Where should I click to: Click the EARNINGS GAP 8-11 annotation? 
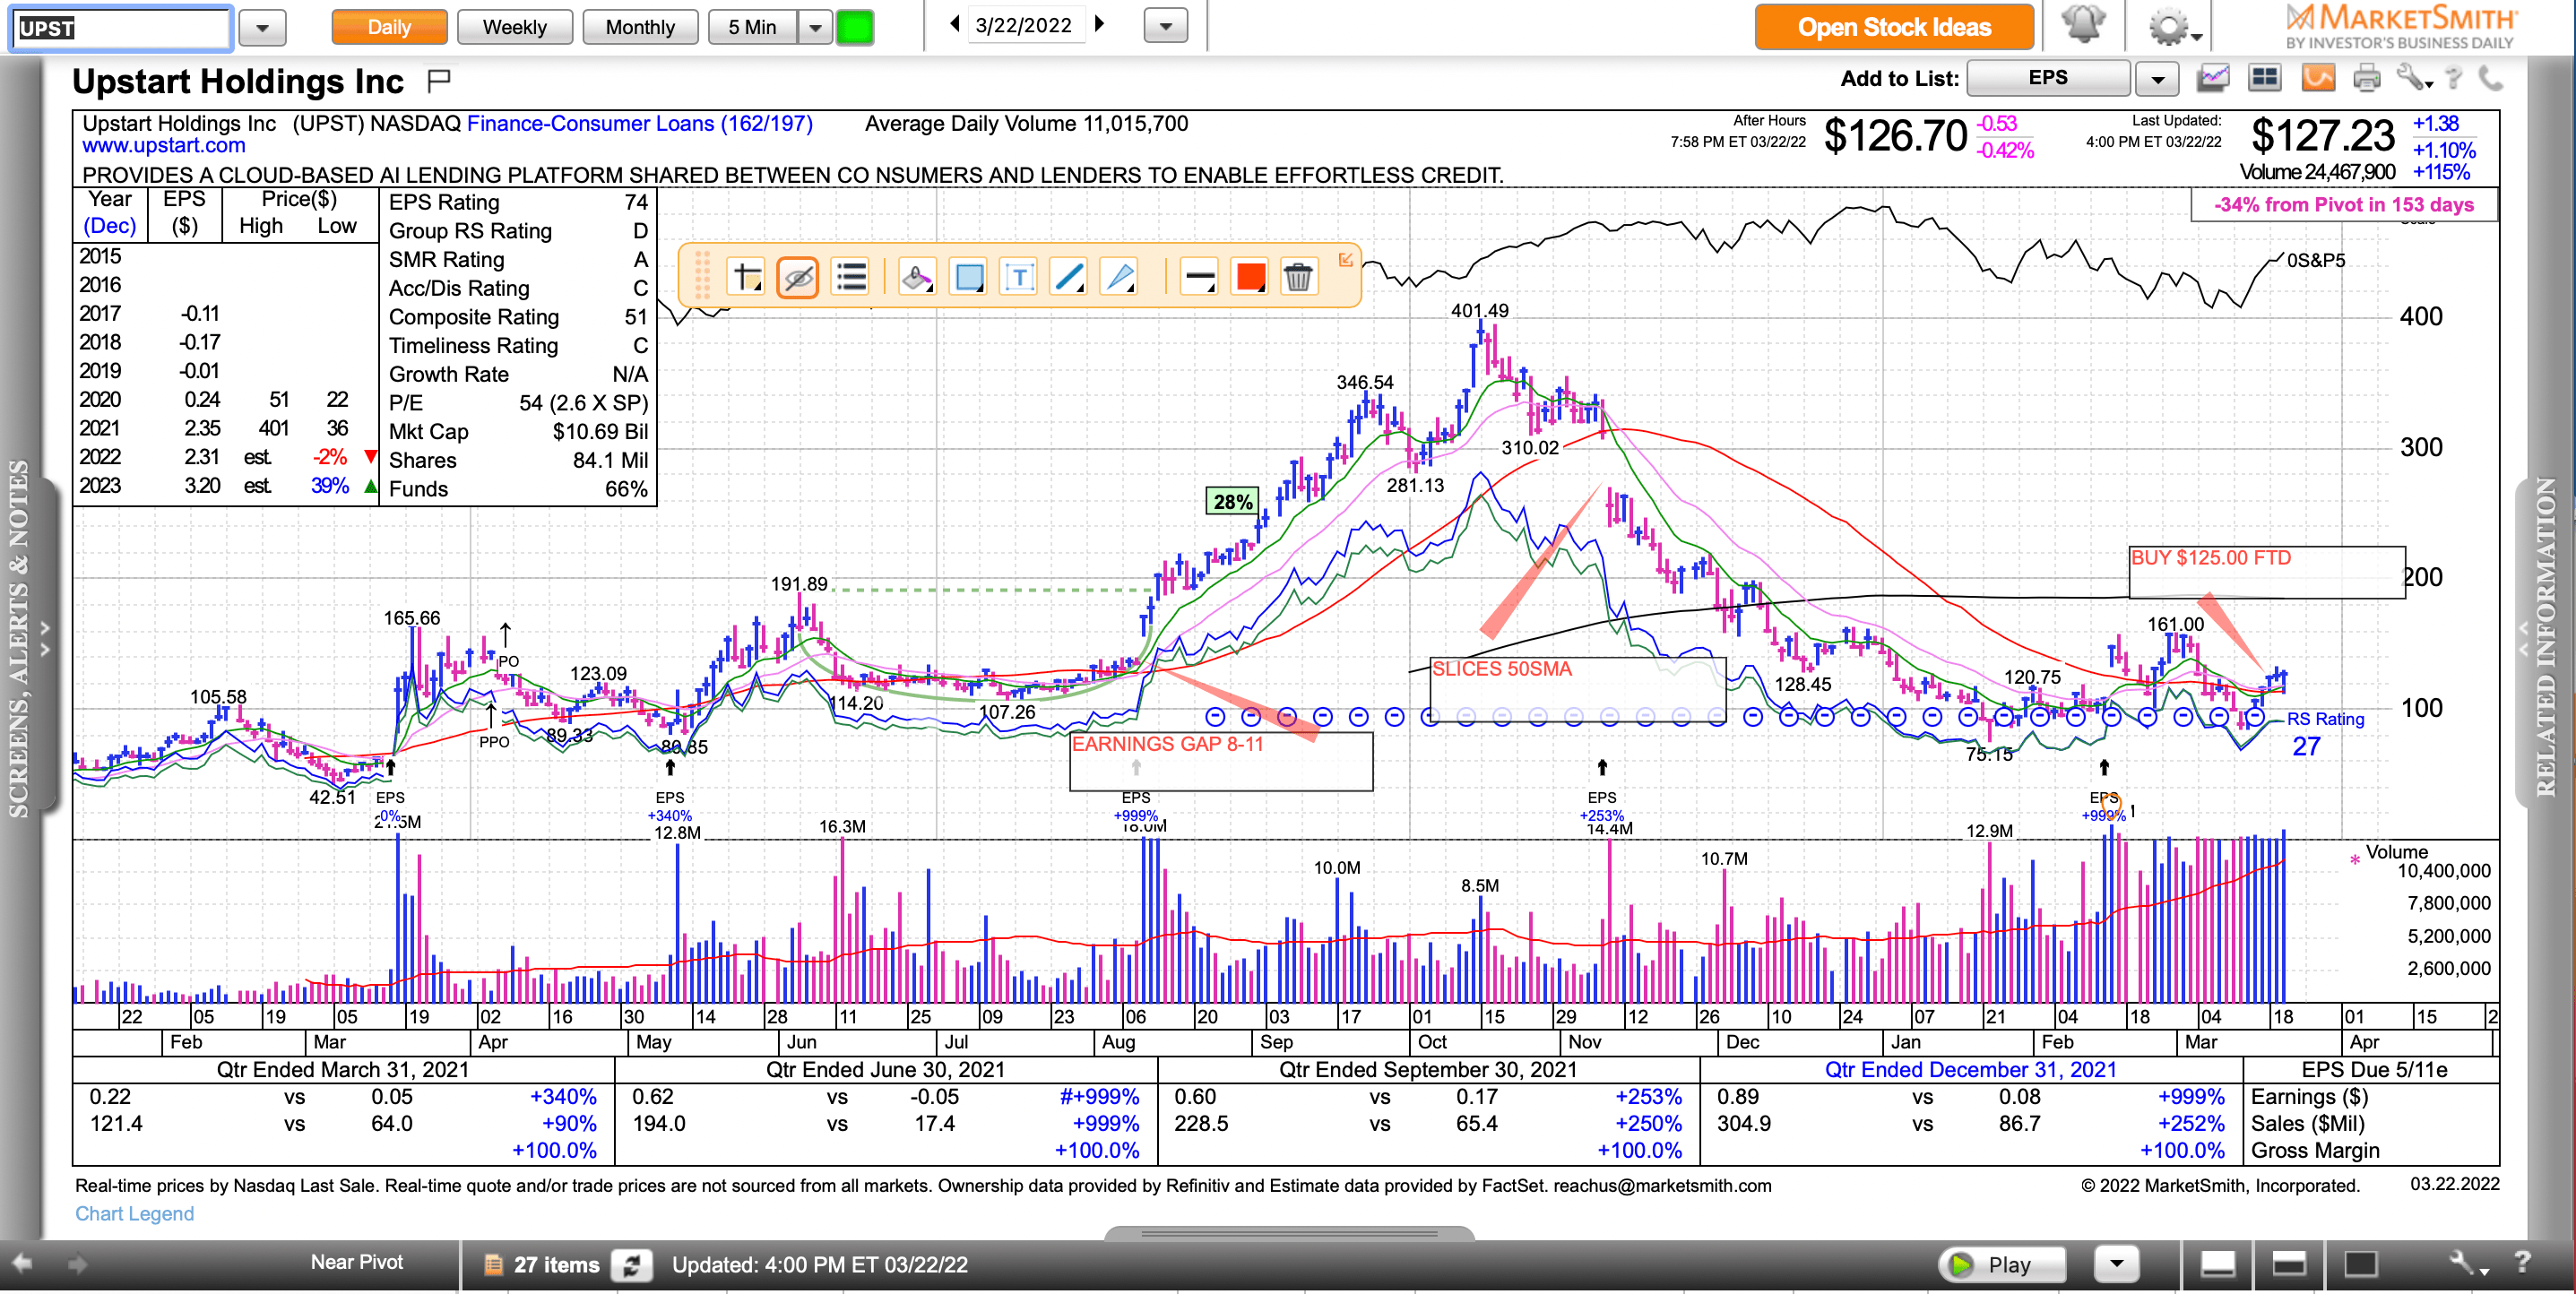click(1220, 761)
